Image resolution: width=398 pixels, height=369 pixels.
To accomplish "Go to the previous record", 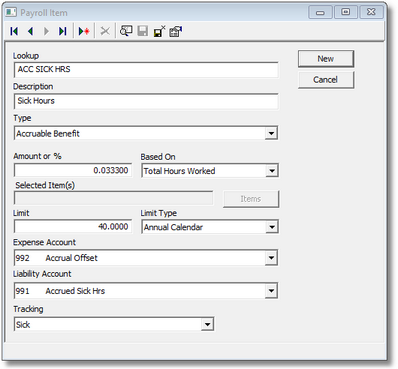I will pos(30,31).
